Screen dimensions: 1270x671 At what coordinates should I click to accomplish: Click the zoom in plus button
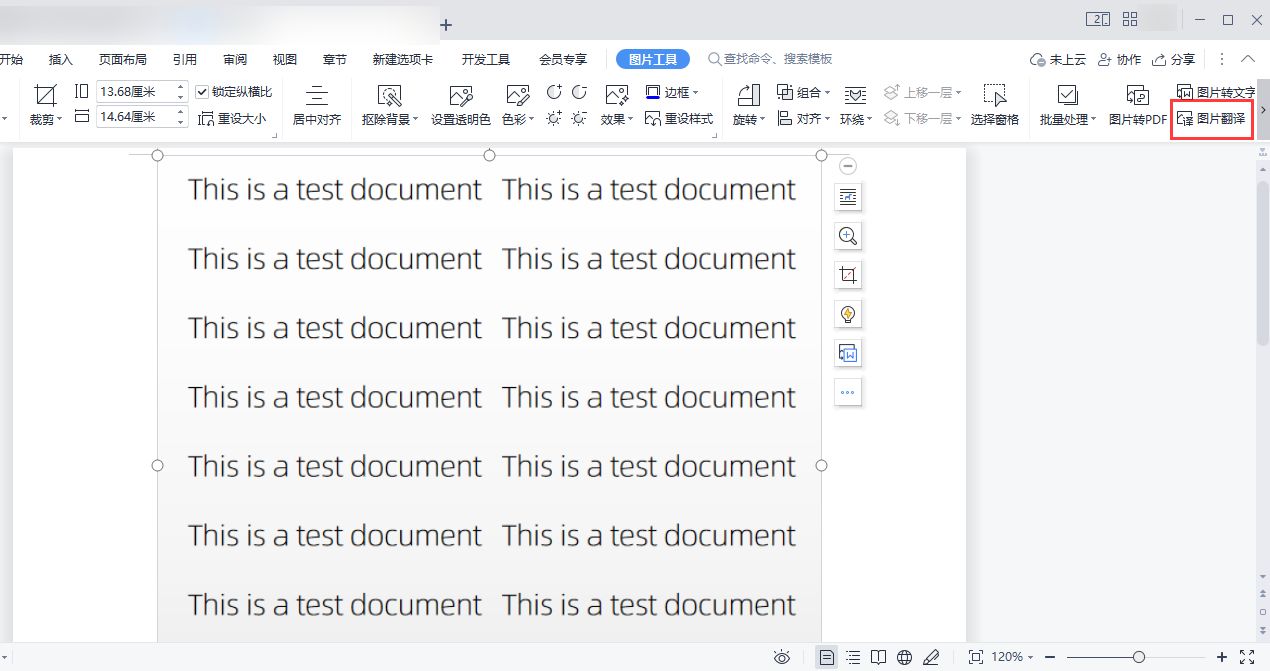tap(1221, 657)
